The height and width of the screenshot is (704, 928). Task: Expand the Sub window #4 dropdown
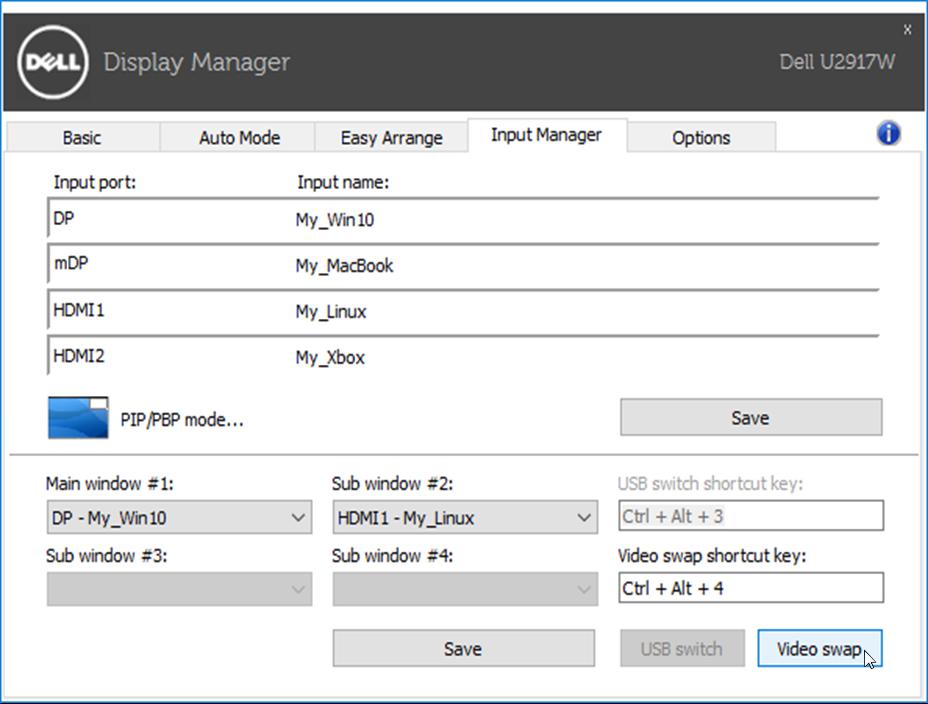coord(465,589)
